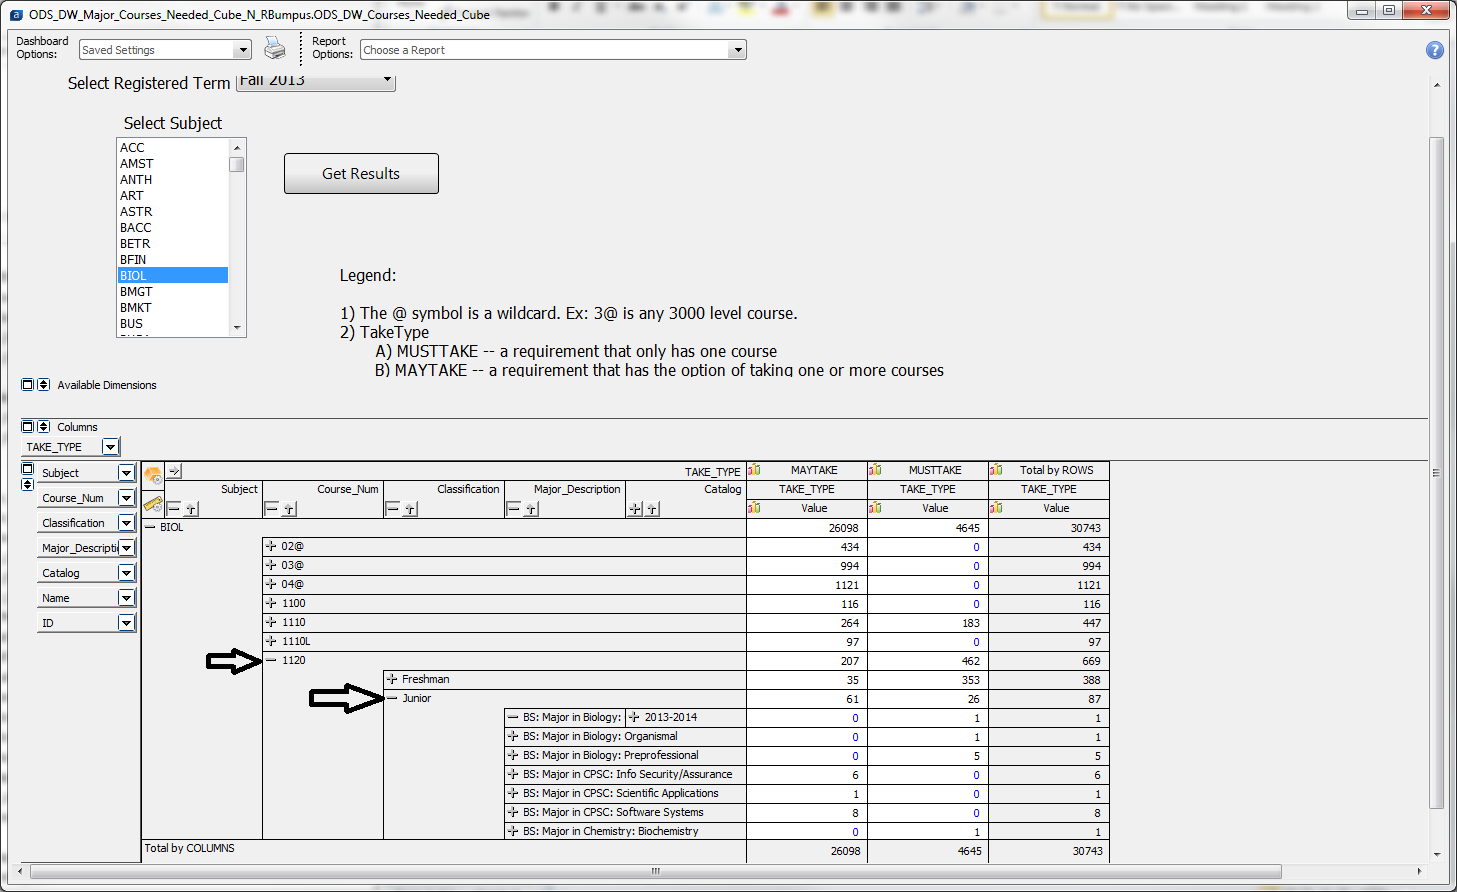
Task: Collapse the BIOL subject row
Action: [151, 527]
